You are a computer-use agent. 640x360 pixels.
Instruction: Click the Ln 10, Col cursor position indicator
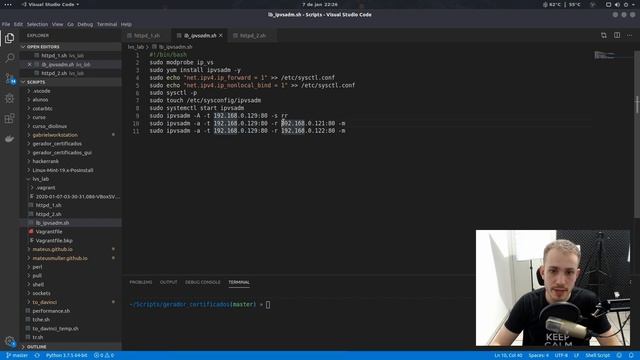[508, 356]
